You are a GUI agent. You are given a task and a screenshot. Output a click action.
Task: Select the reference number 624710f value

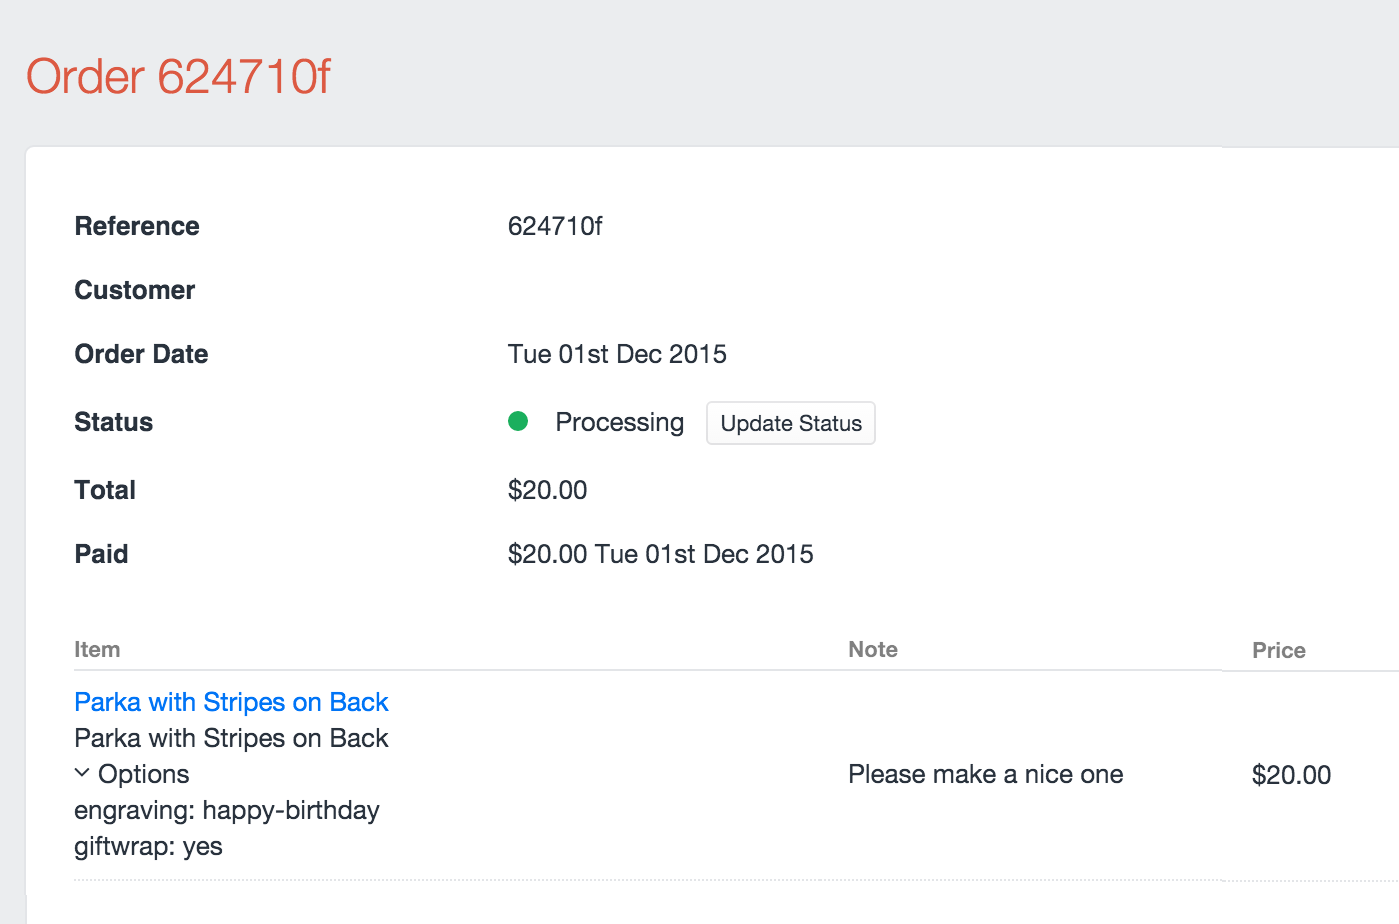pyautogui.click(x=555, y=226)
